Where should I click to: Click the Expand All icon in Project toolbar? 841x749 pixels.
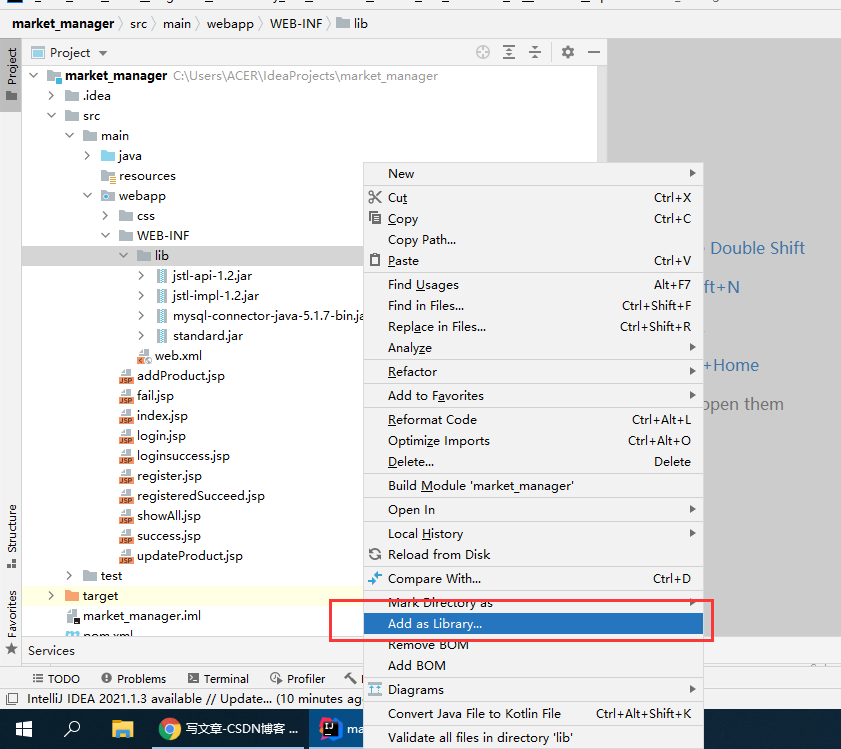[508, 52]
